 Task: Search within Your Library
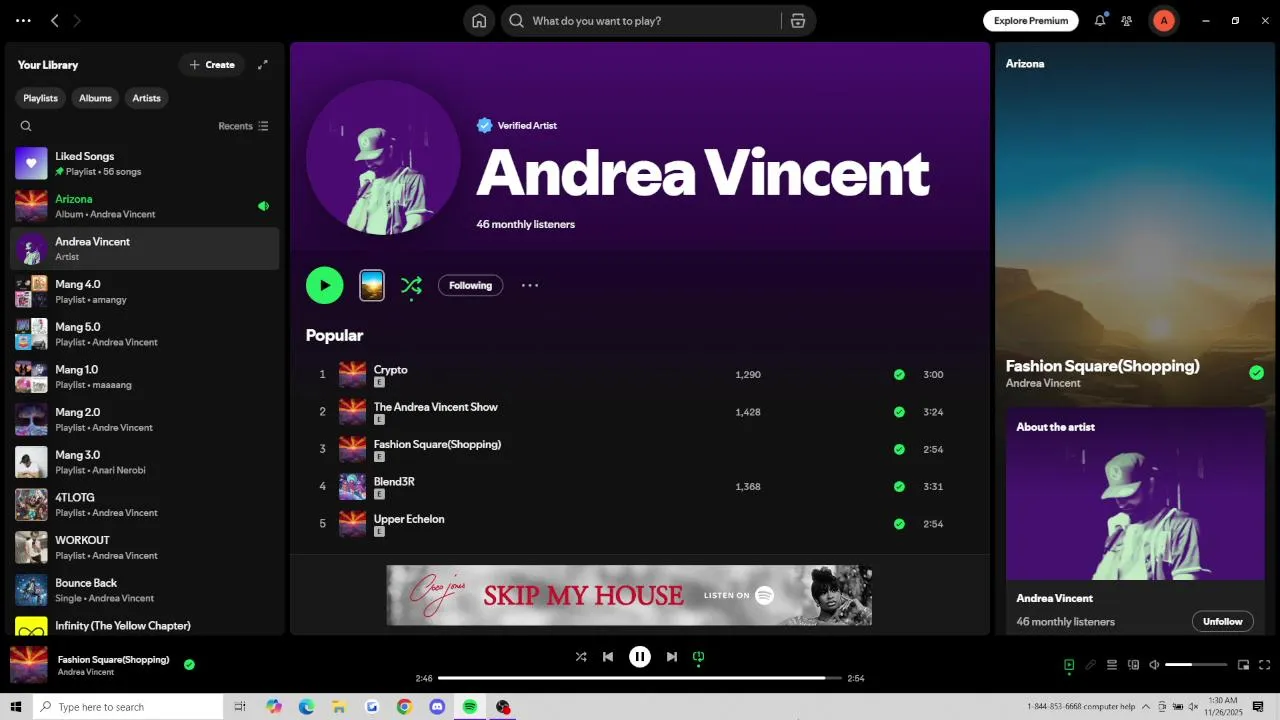[26, 126]
